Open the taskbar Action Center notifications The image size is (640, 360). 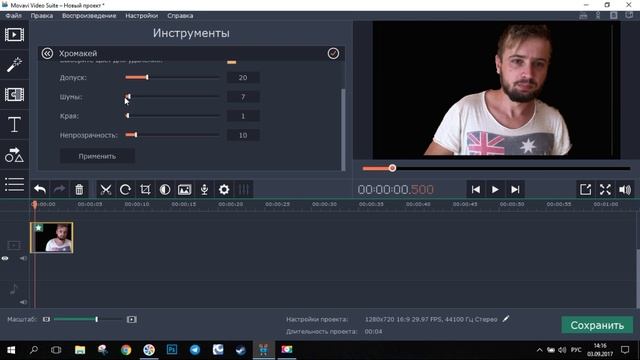[625, 350]
